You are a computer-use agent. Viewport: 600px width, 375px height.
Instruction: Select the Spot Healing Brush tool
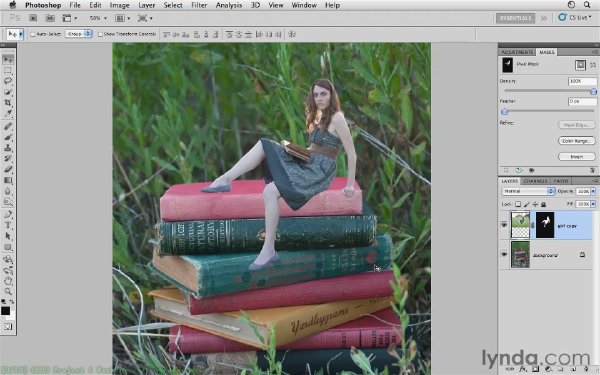[x=8, y=126]
